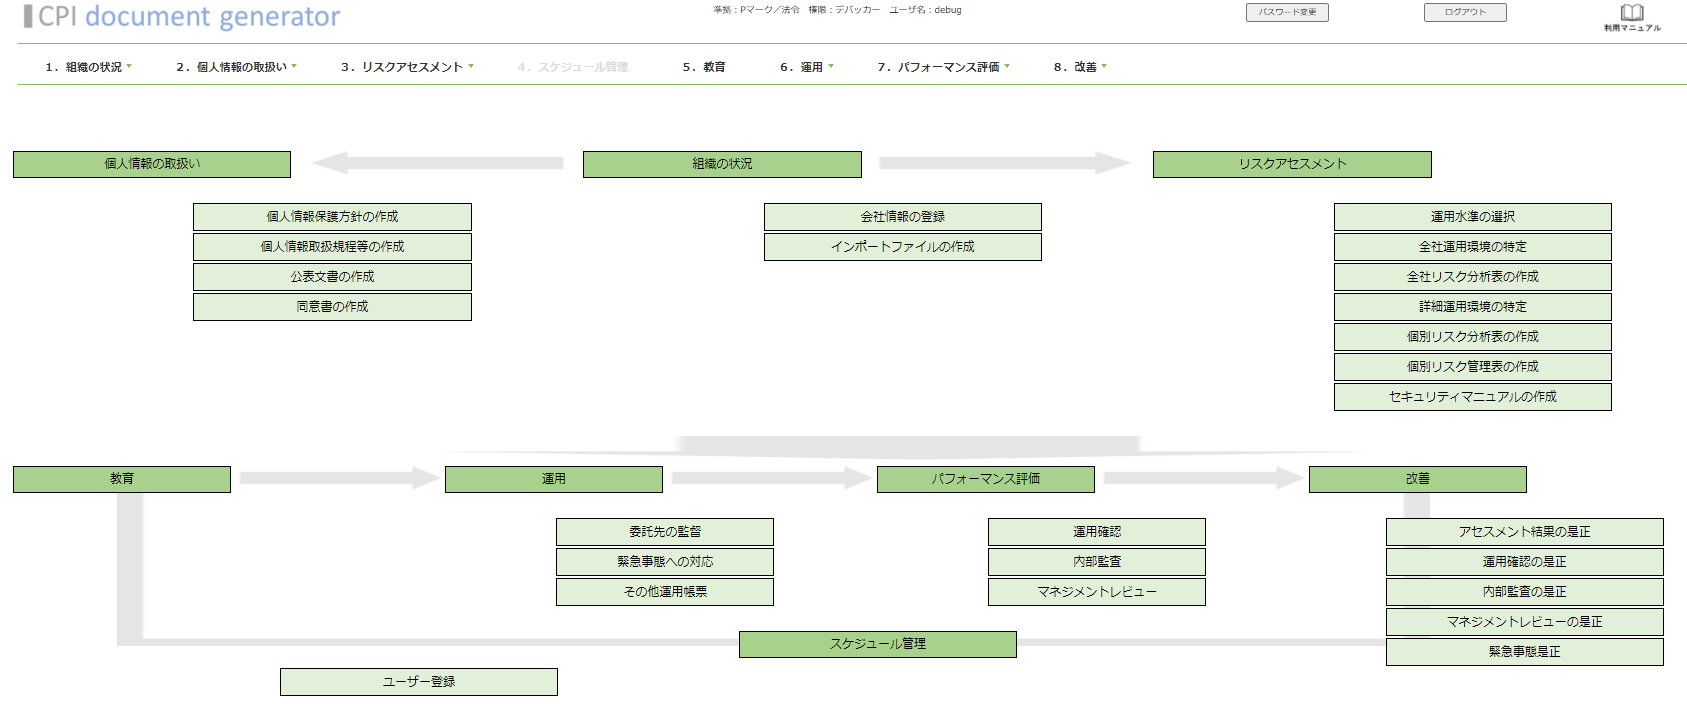1687x711 pixels.
Task: Click the CPI document generator logo
Action: (182, 17)
